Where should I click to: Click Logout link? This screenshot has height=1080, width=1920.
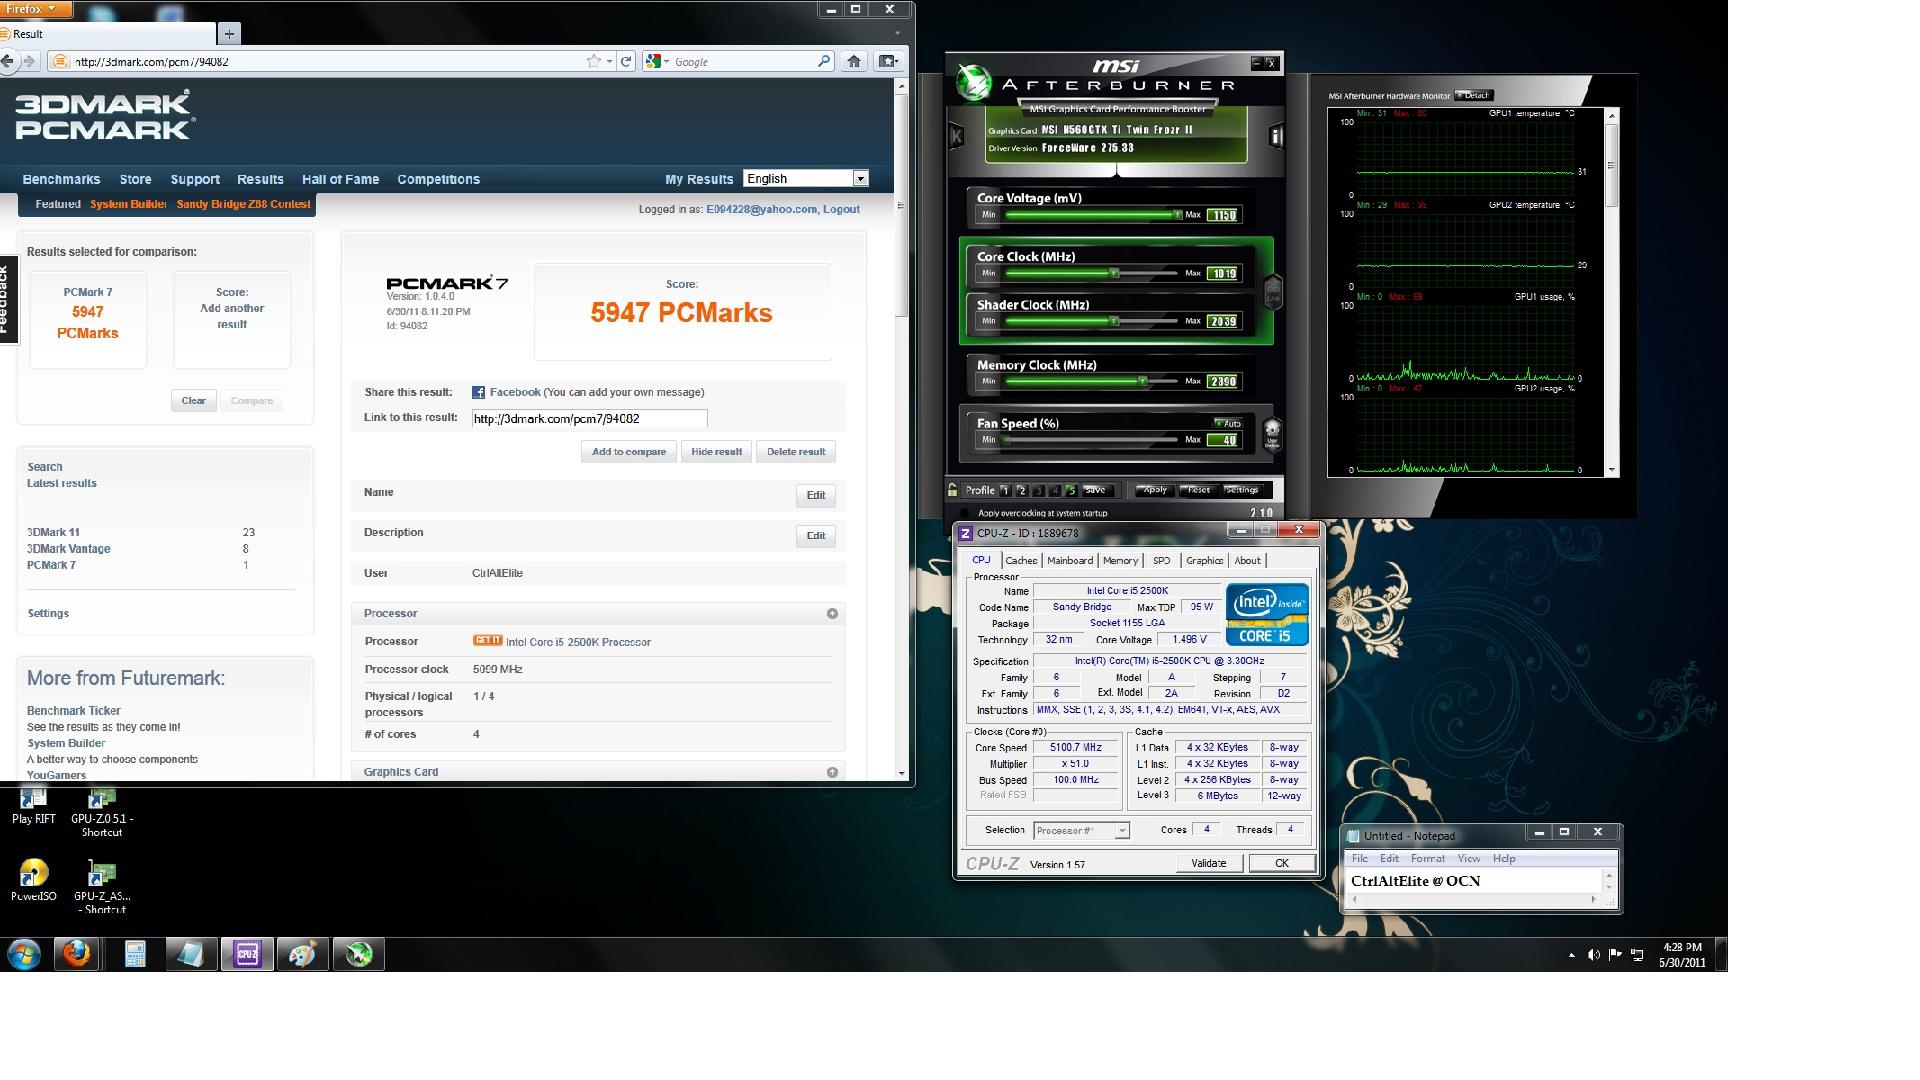tap(841, 210)
